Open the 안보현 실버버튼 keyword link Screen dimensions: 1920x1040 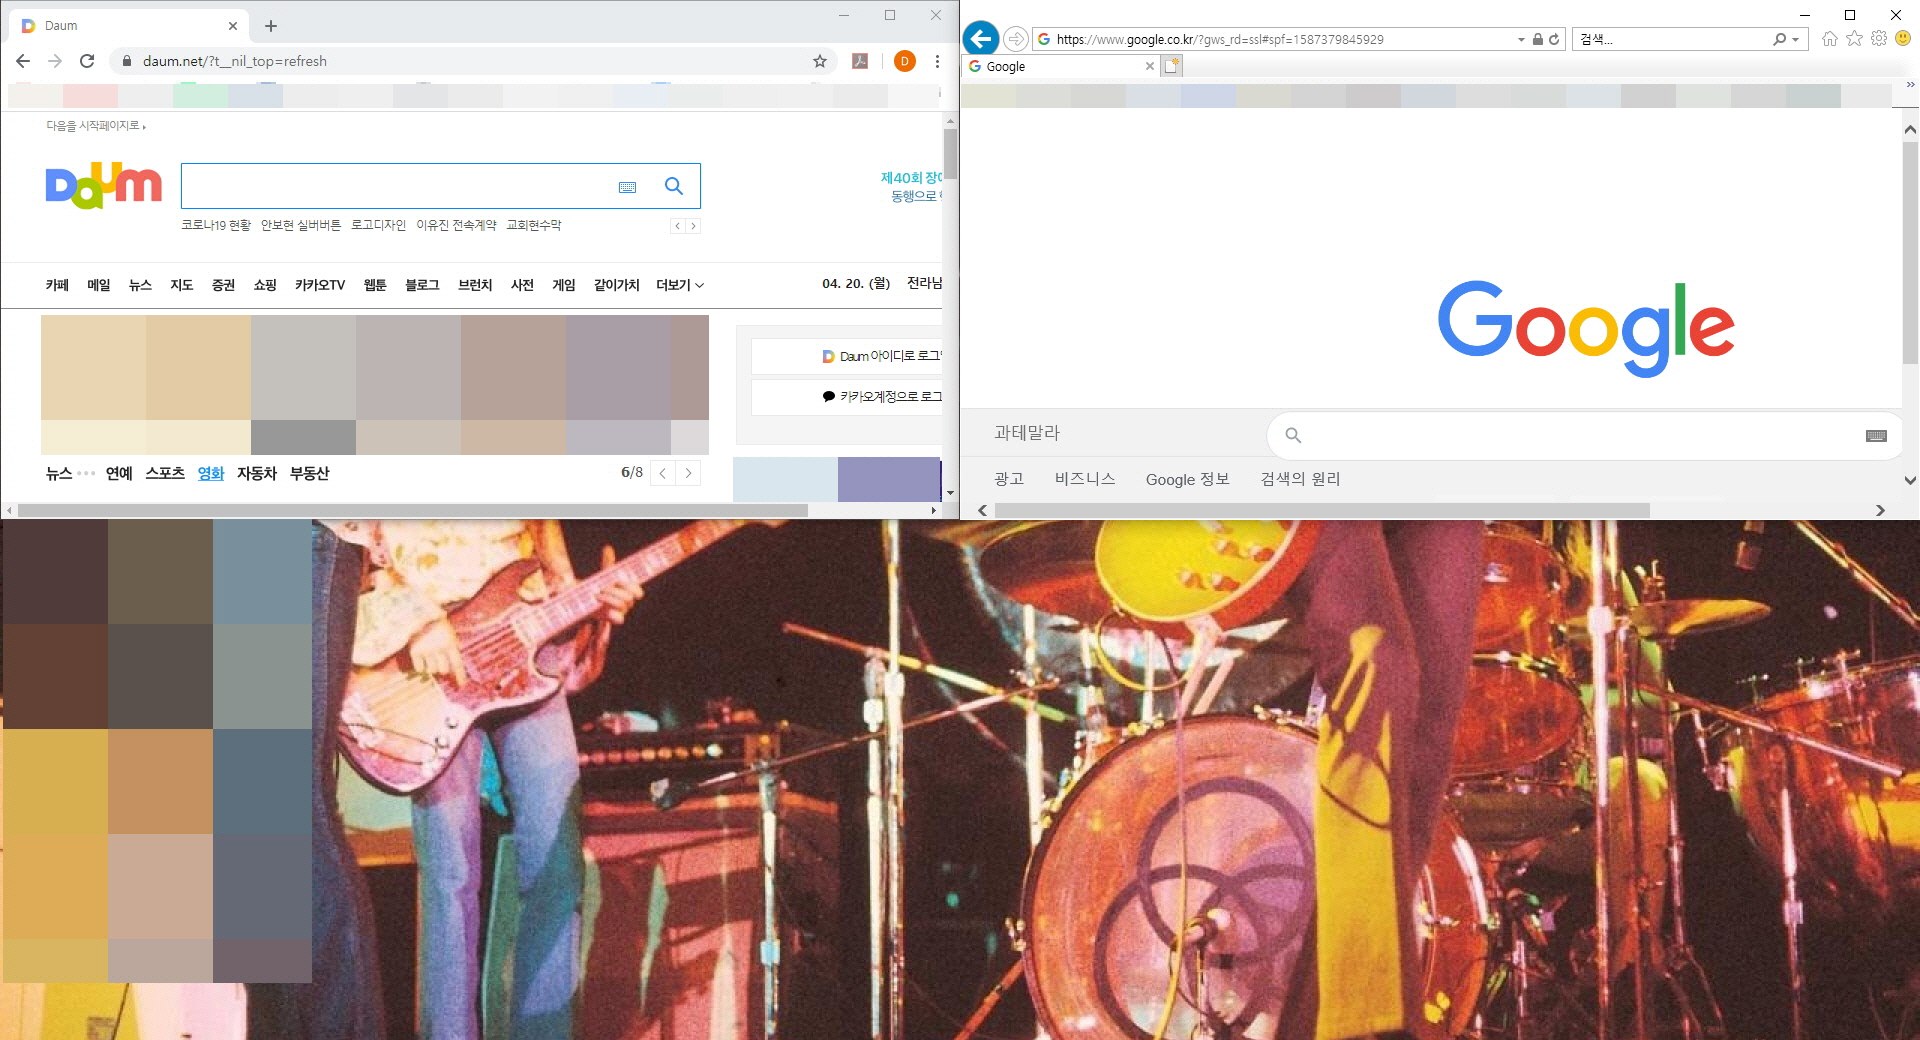301,225
